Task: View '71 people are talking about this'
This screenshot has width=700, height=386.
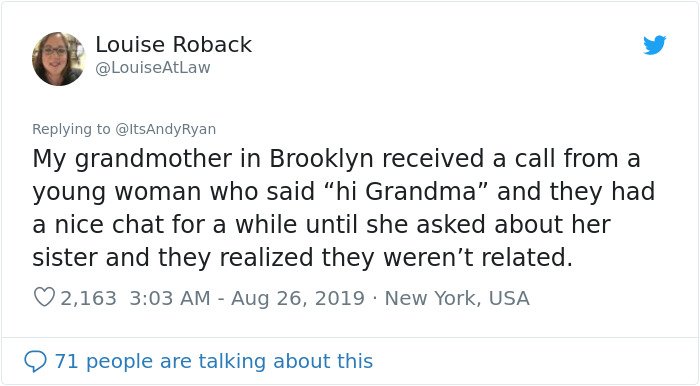Action: pos(213,361)
